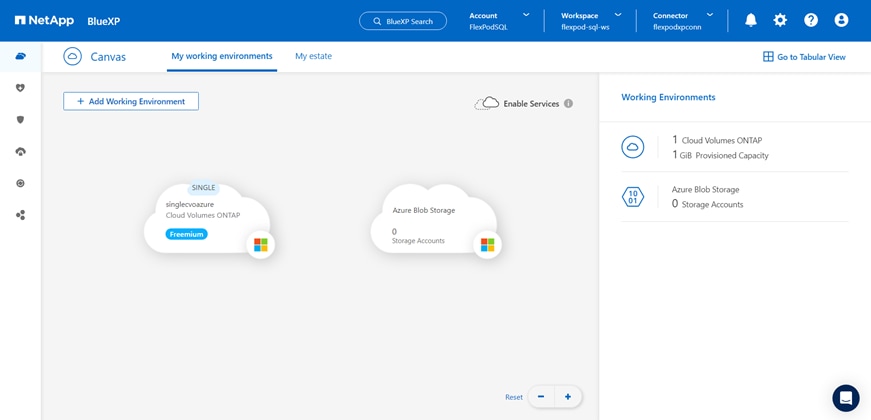Image resolution: width=871 pixels, height=420 pixels.
Task: Switch to My working environments tab
Action: tap(222, 56)
